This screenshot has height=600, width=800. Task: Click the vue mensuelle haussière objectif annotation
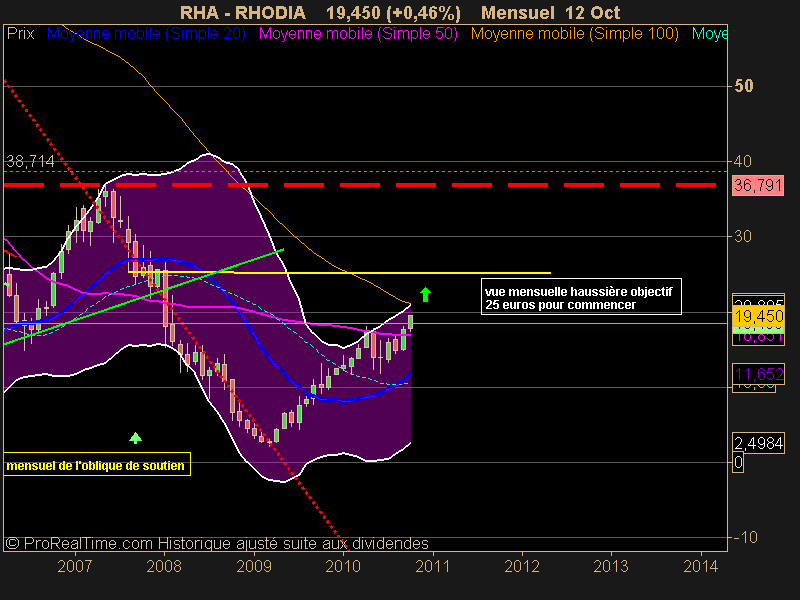pyautogui.click(x=581, y=296)
